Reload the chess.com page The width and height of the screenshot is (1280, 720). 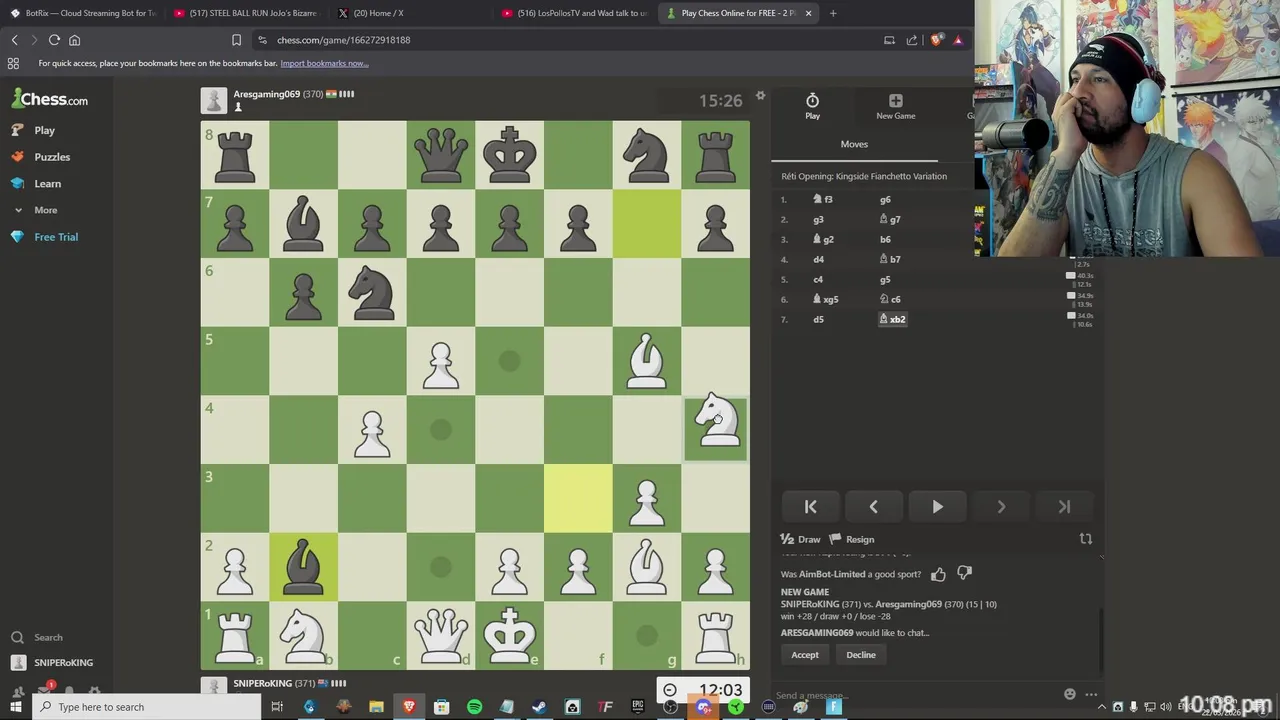[54, 40]
